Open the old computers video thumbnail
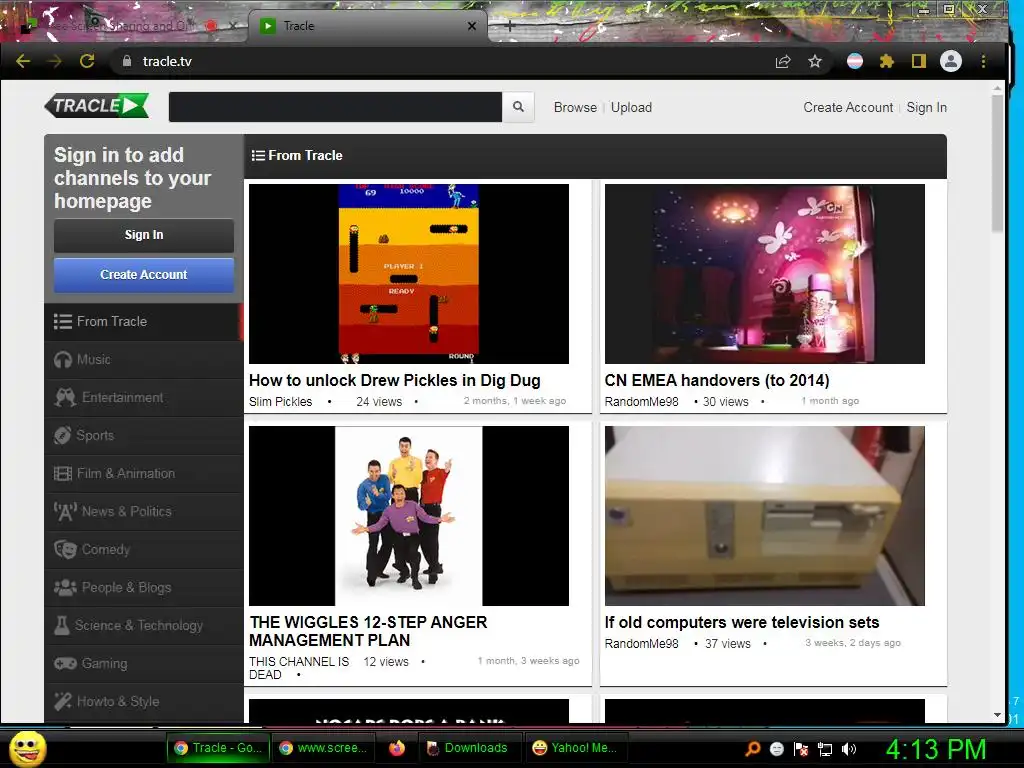This screenshot has width=1024, height=768. 764,516
